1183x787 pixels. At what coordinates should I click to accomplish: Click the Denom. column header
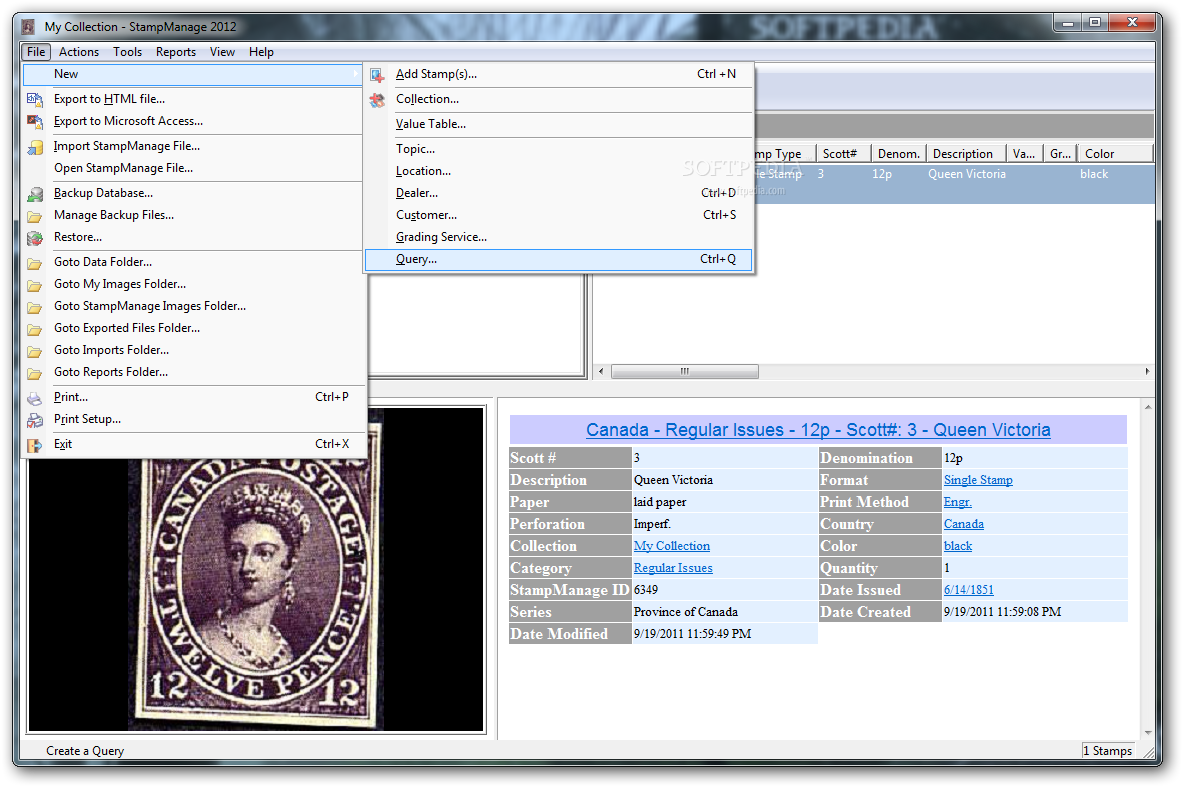click(x=899, y=153)
